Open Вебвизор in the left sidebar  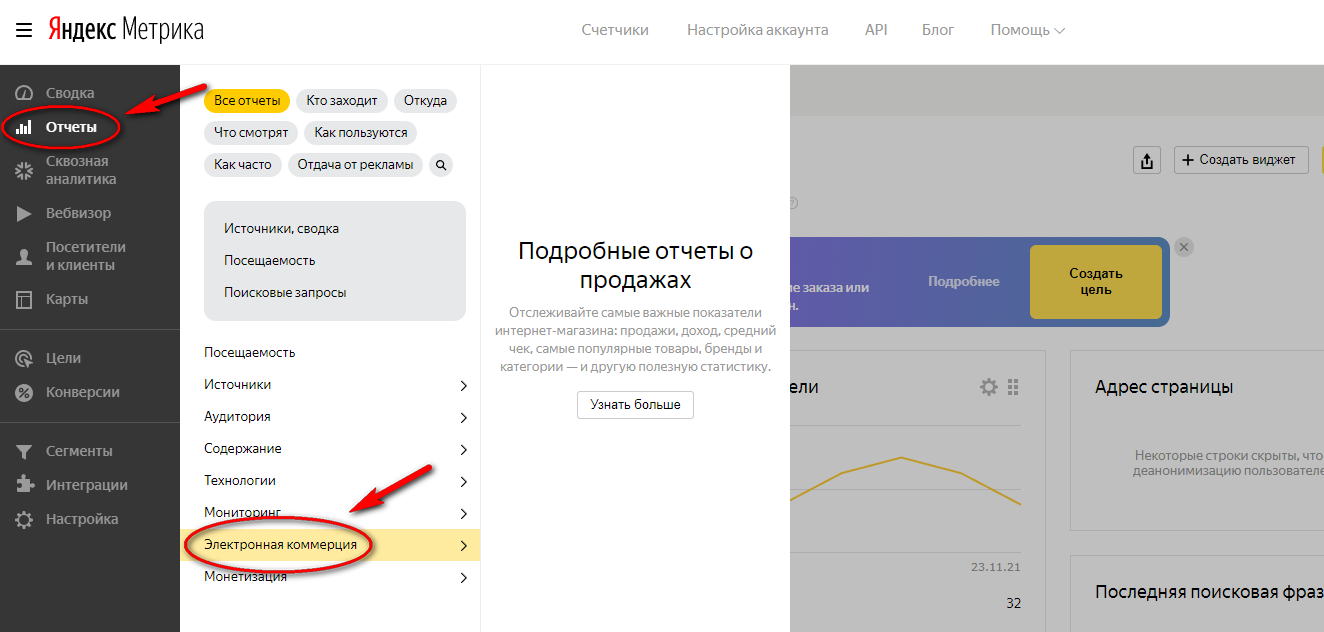pyautogui.click(x=79, y=213)
